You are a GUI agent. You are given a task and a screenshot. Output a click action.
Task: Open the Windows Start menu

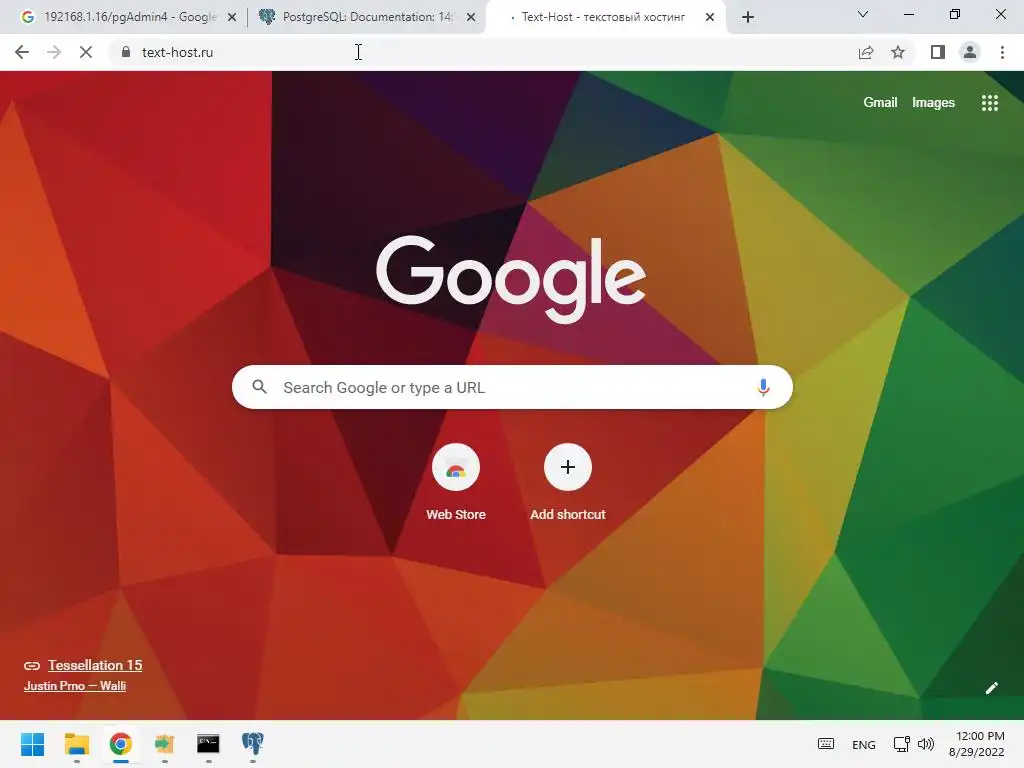click(33, 744)
